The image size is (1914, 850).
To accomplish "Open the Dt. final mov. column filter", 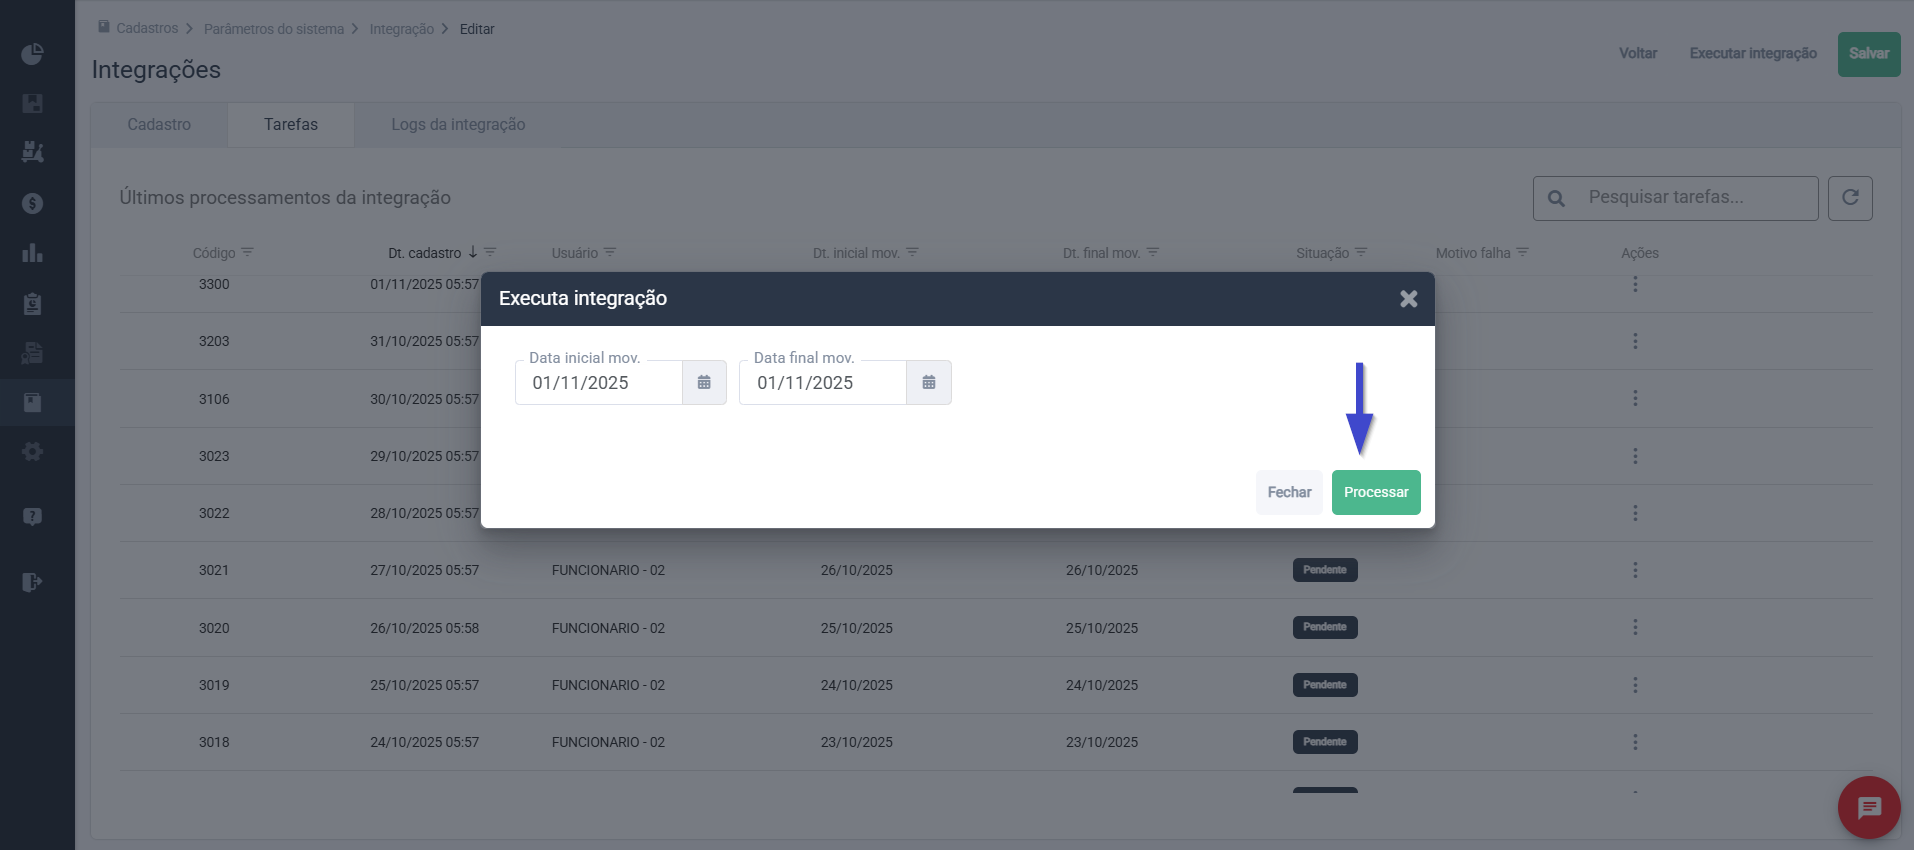I will coord(1153,252).
